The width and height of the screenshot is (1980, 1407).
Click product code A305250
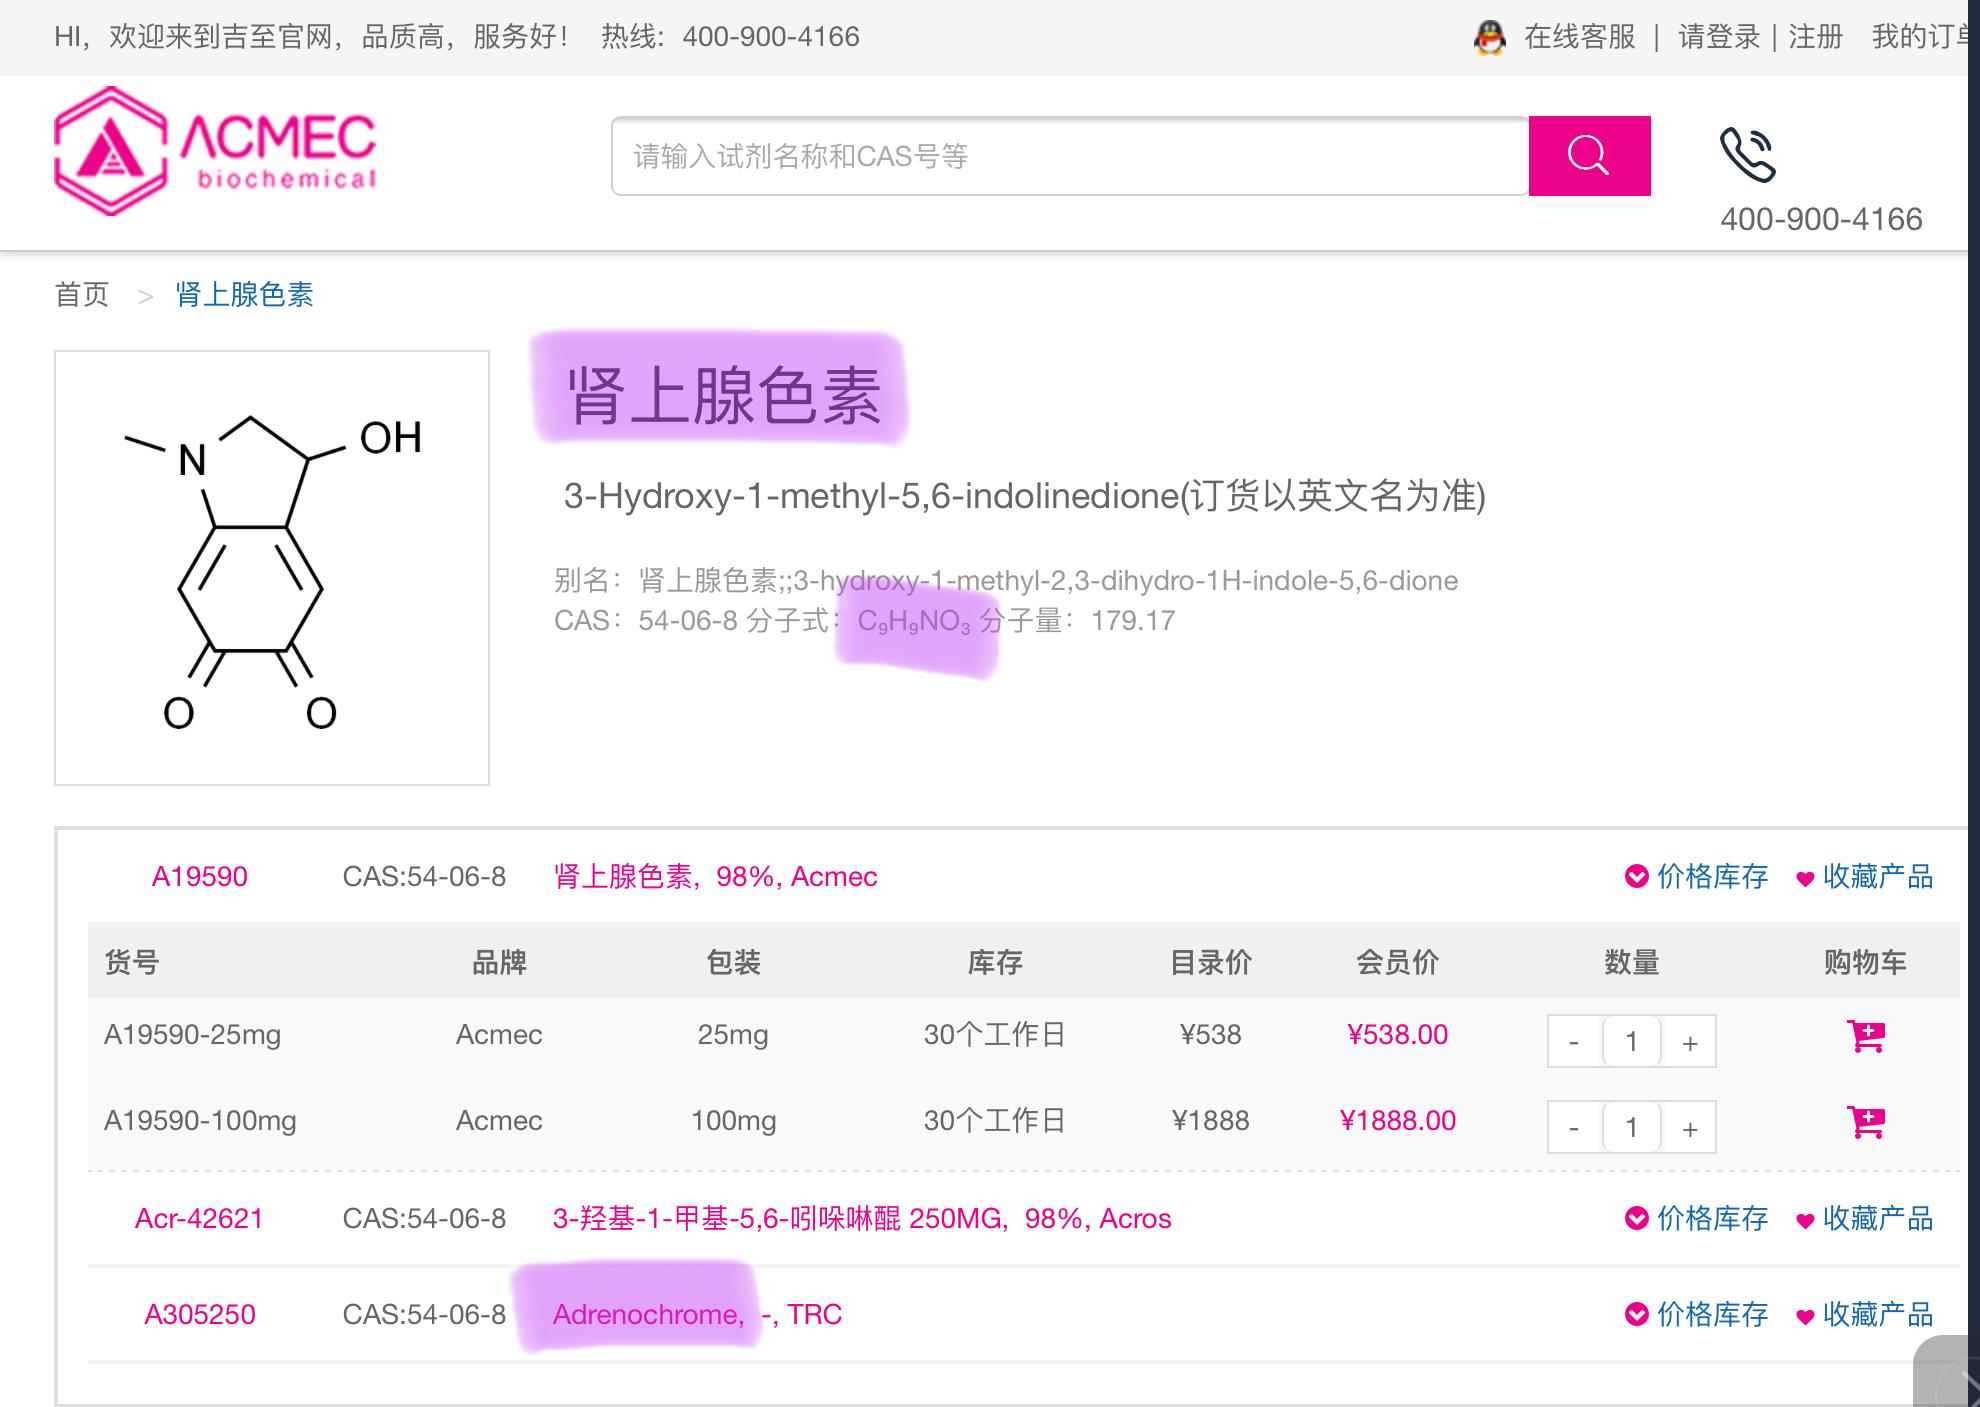[200, 1315]
